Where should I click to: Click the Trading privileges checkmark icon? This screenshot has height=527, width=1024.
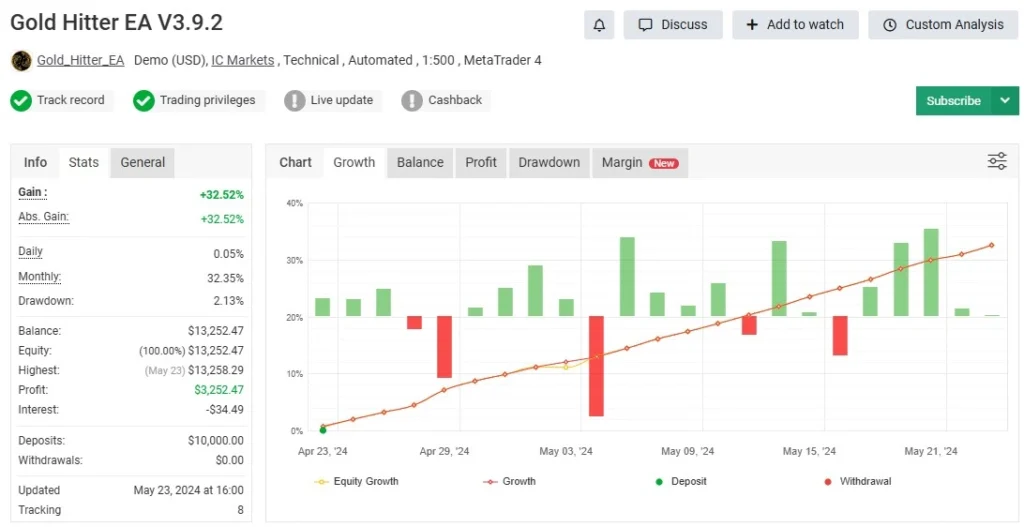[144, 101]
